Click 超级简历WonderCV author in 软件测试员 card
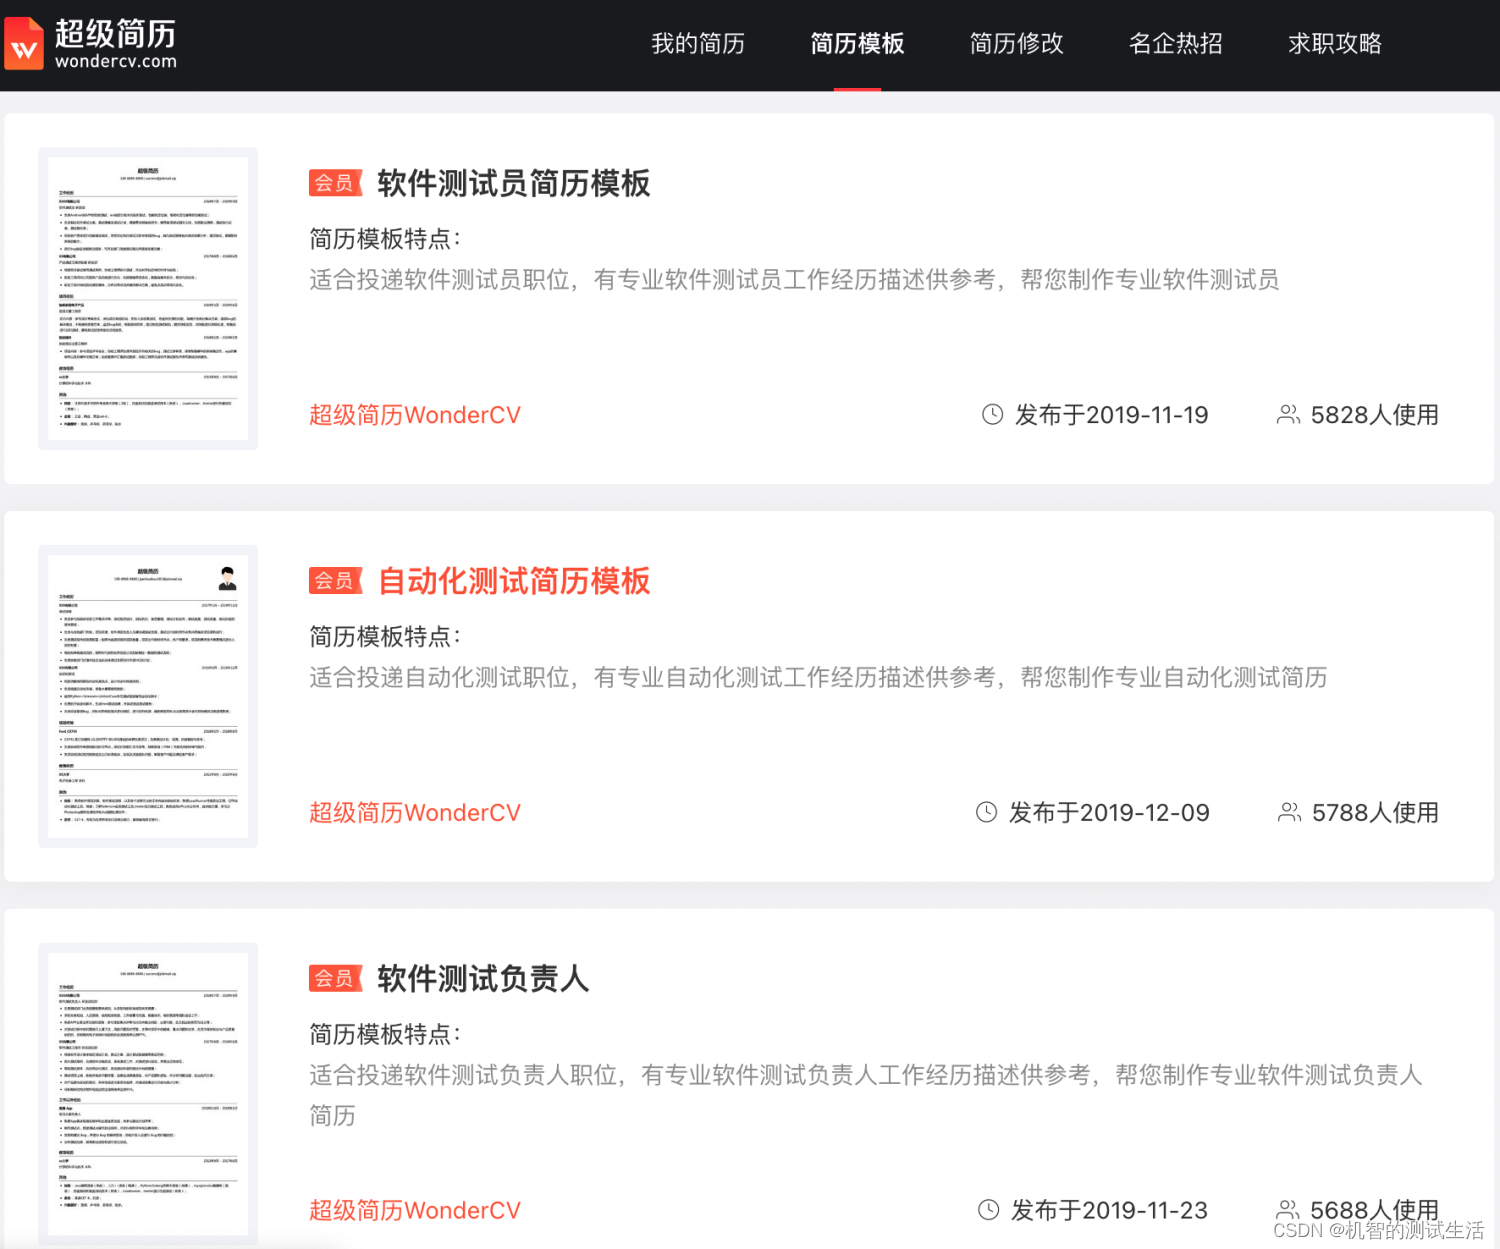Screen dimensions: 1500x1249 pyautogui.click(x=415, y=415)
